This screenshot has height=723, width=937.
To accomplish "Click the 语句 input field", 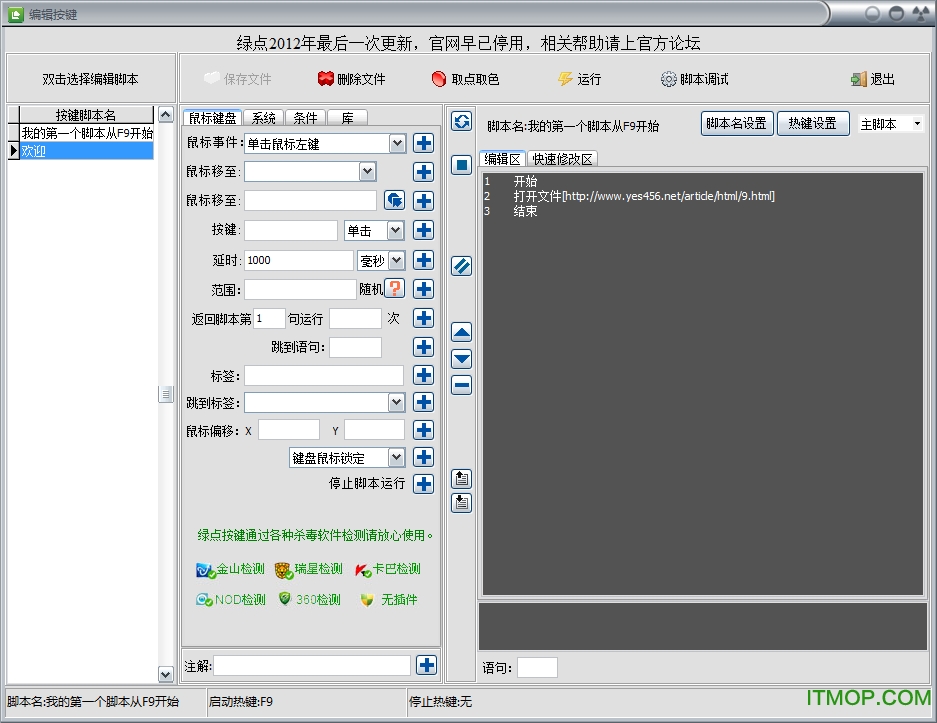I will (537, 667).
